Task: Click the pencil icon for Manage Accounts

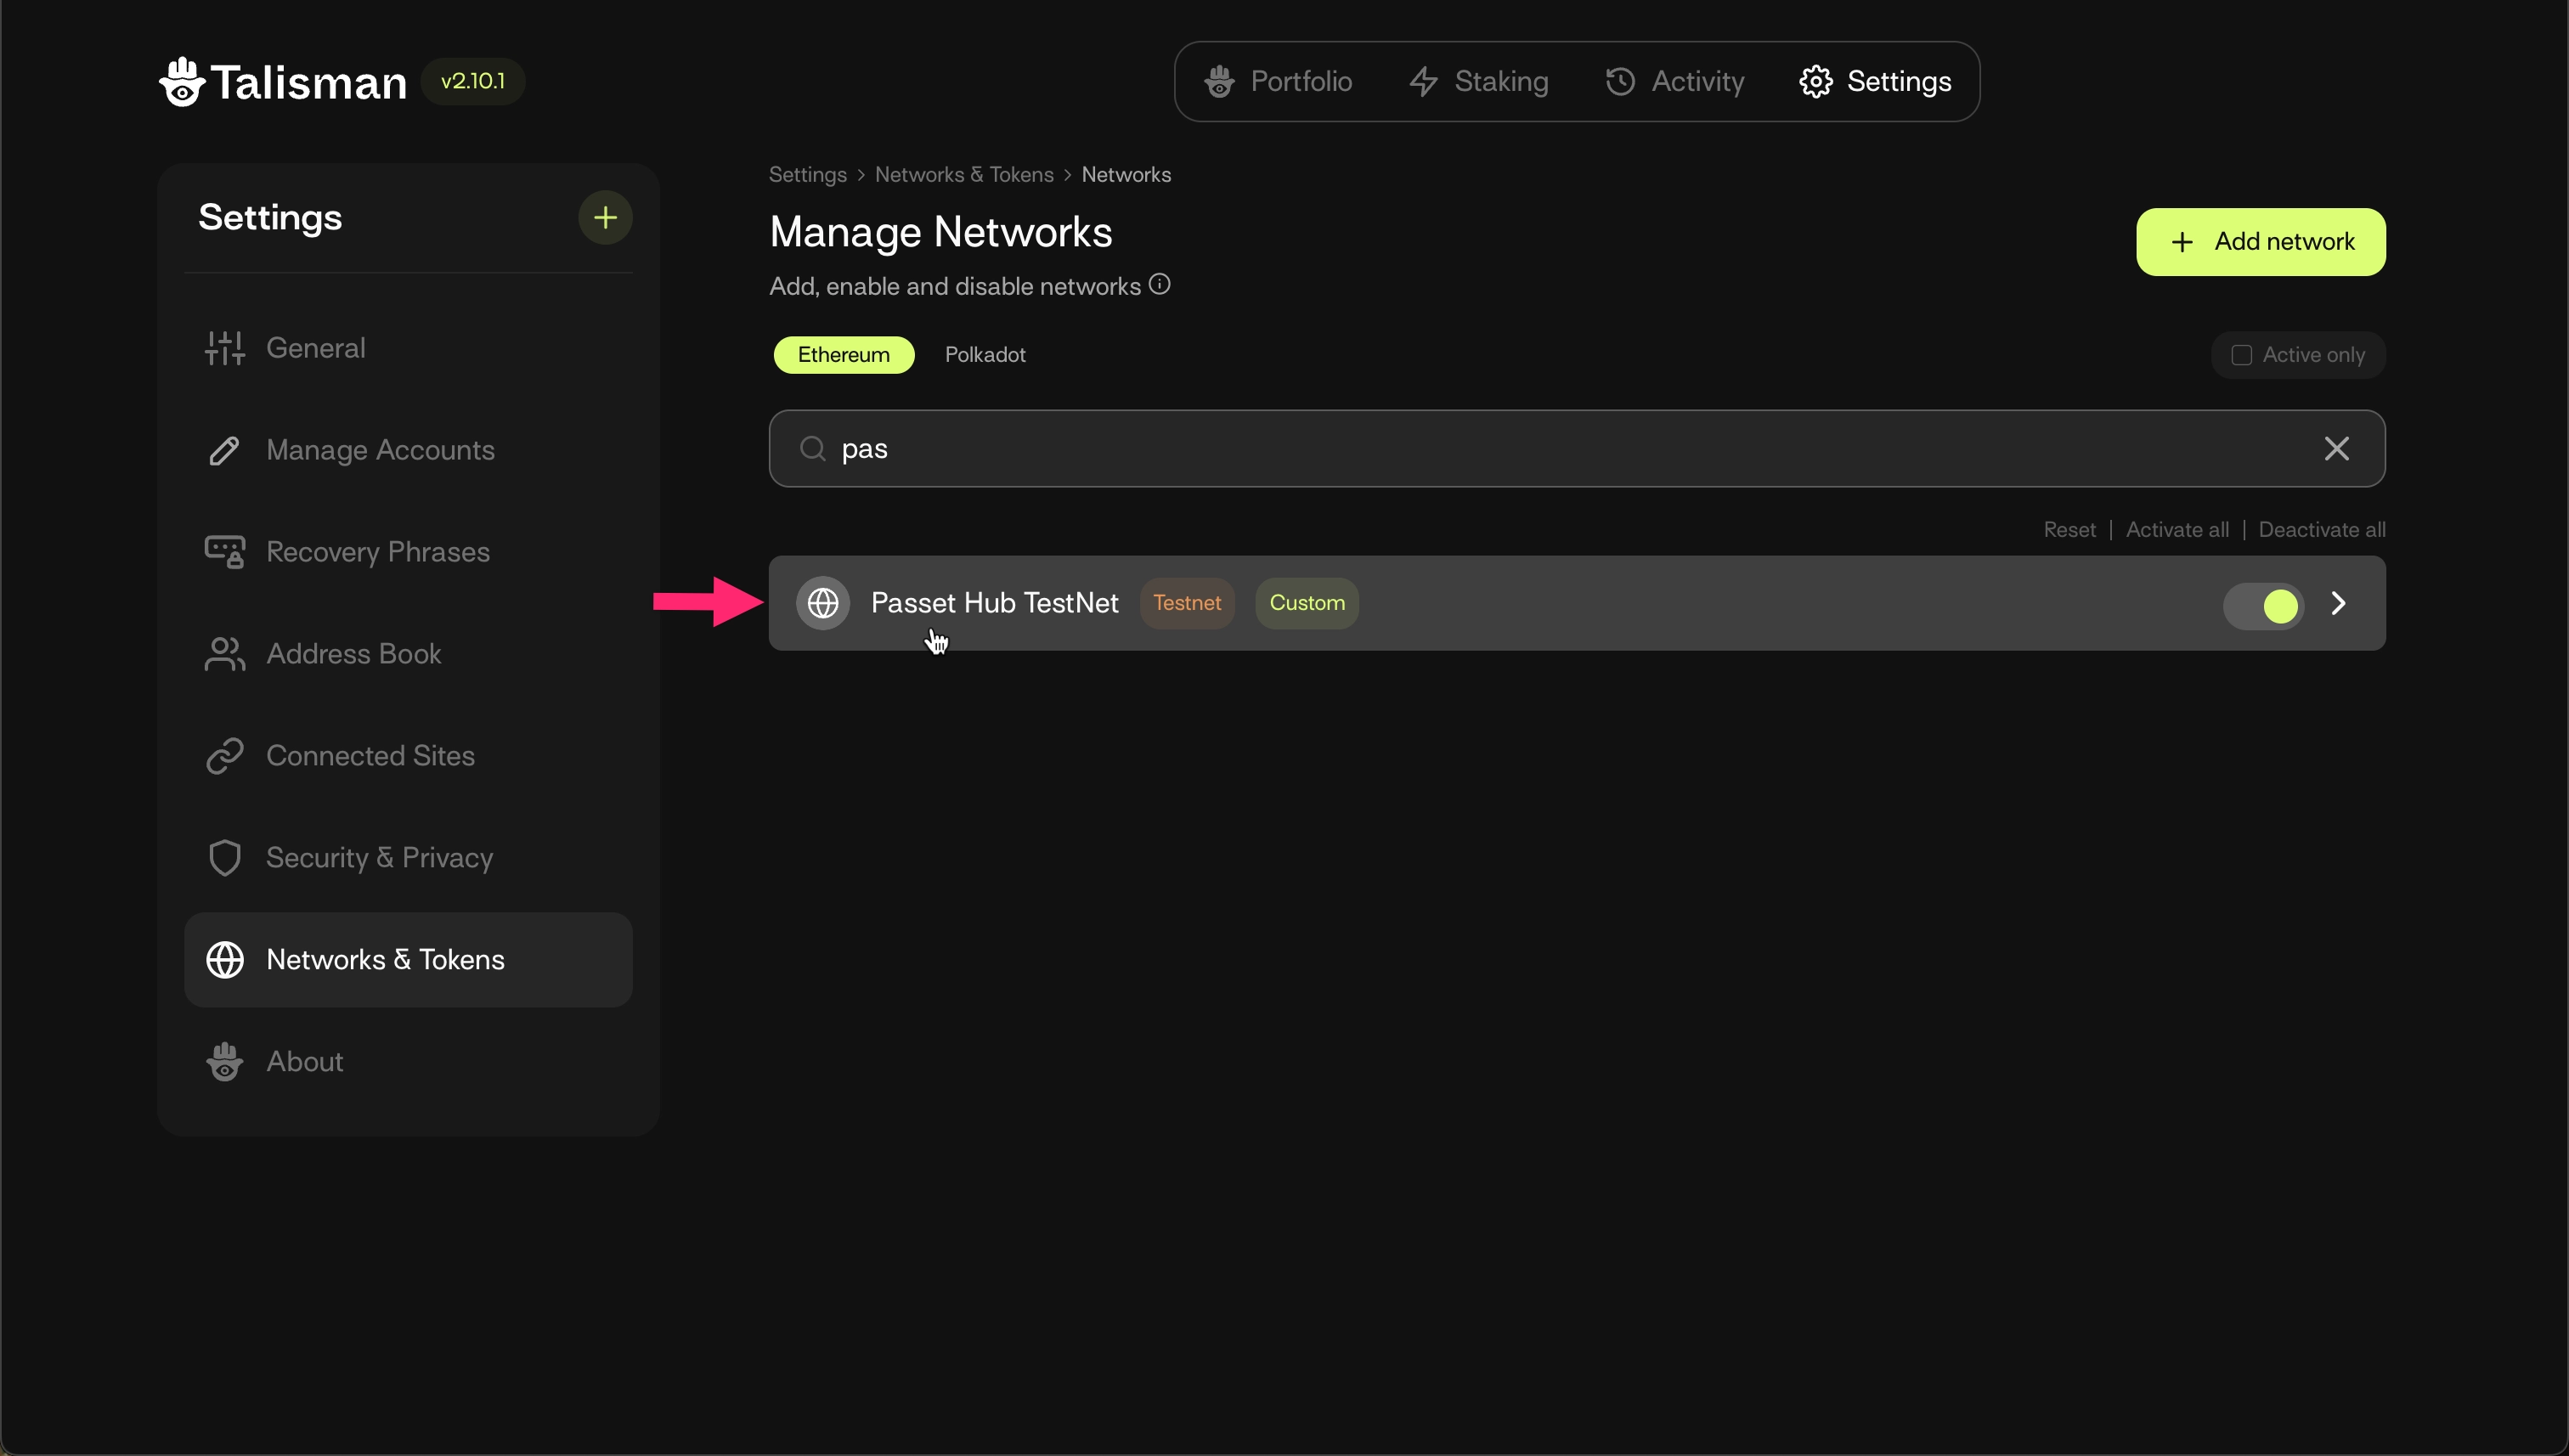Action: pos(225,450)
